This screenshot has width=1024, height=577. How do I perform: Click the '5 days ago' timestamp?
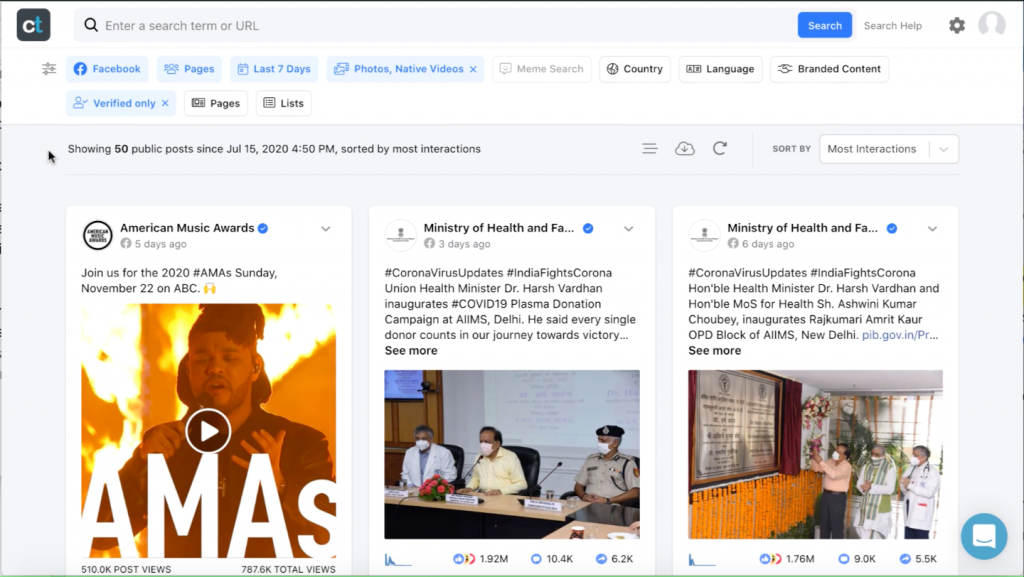click(x=161, y=244)
